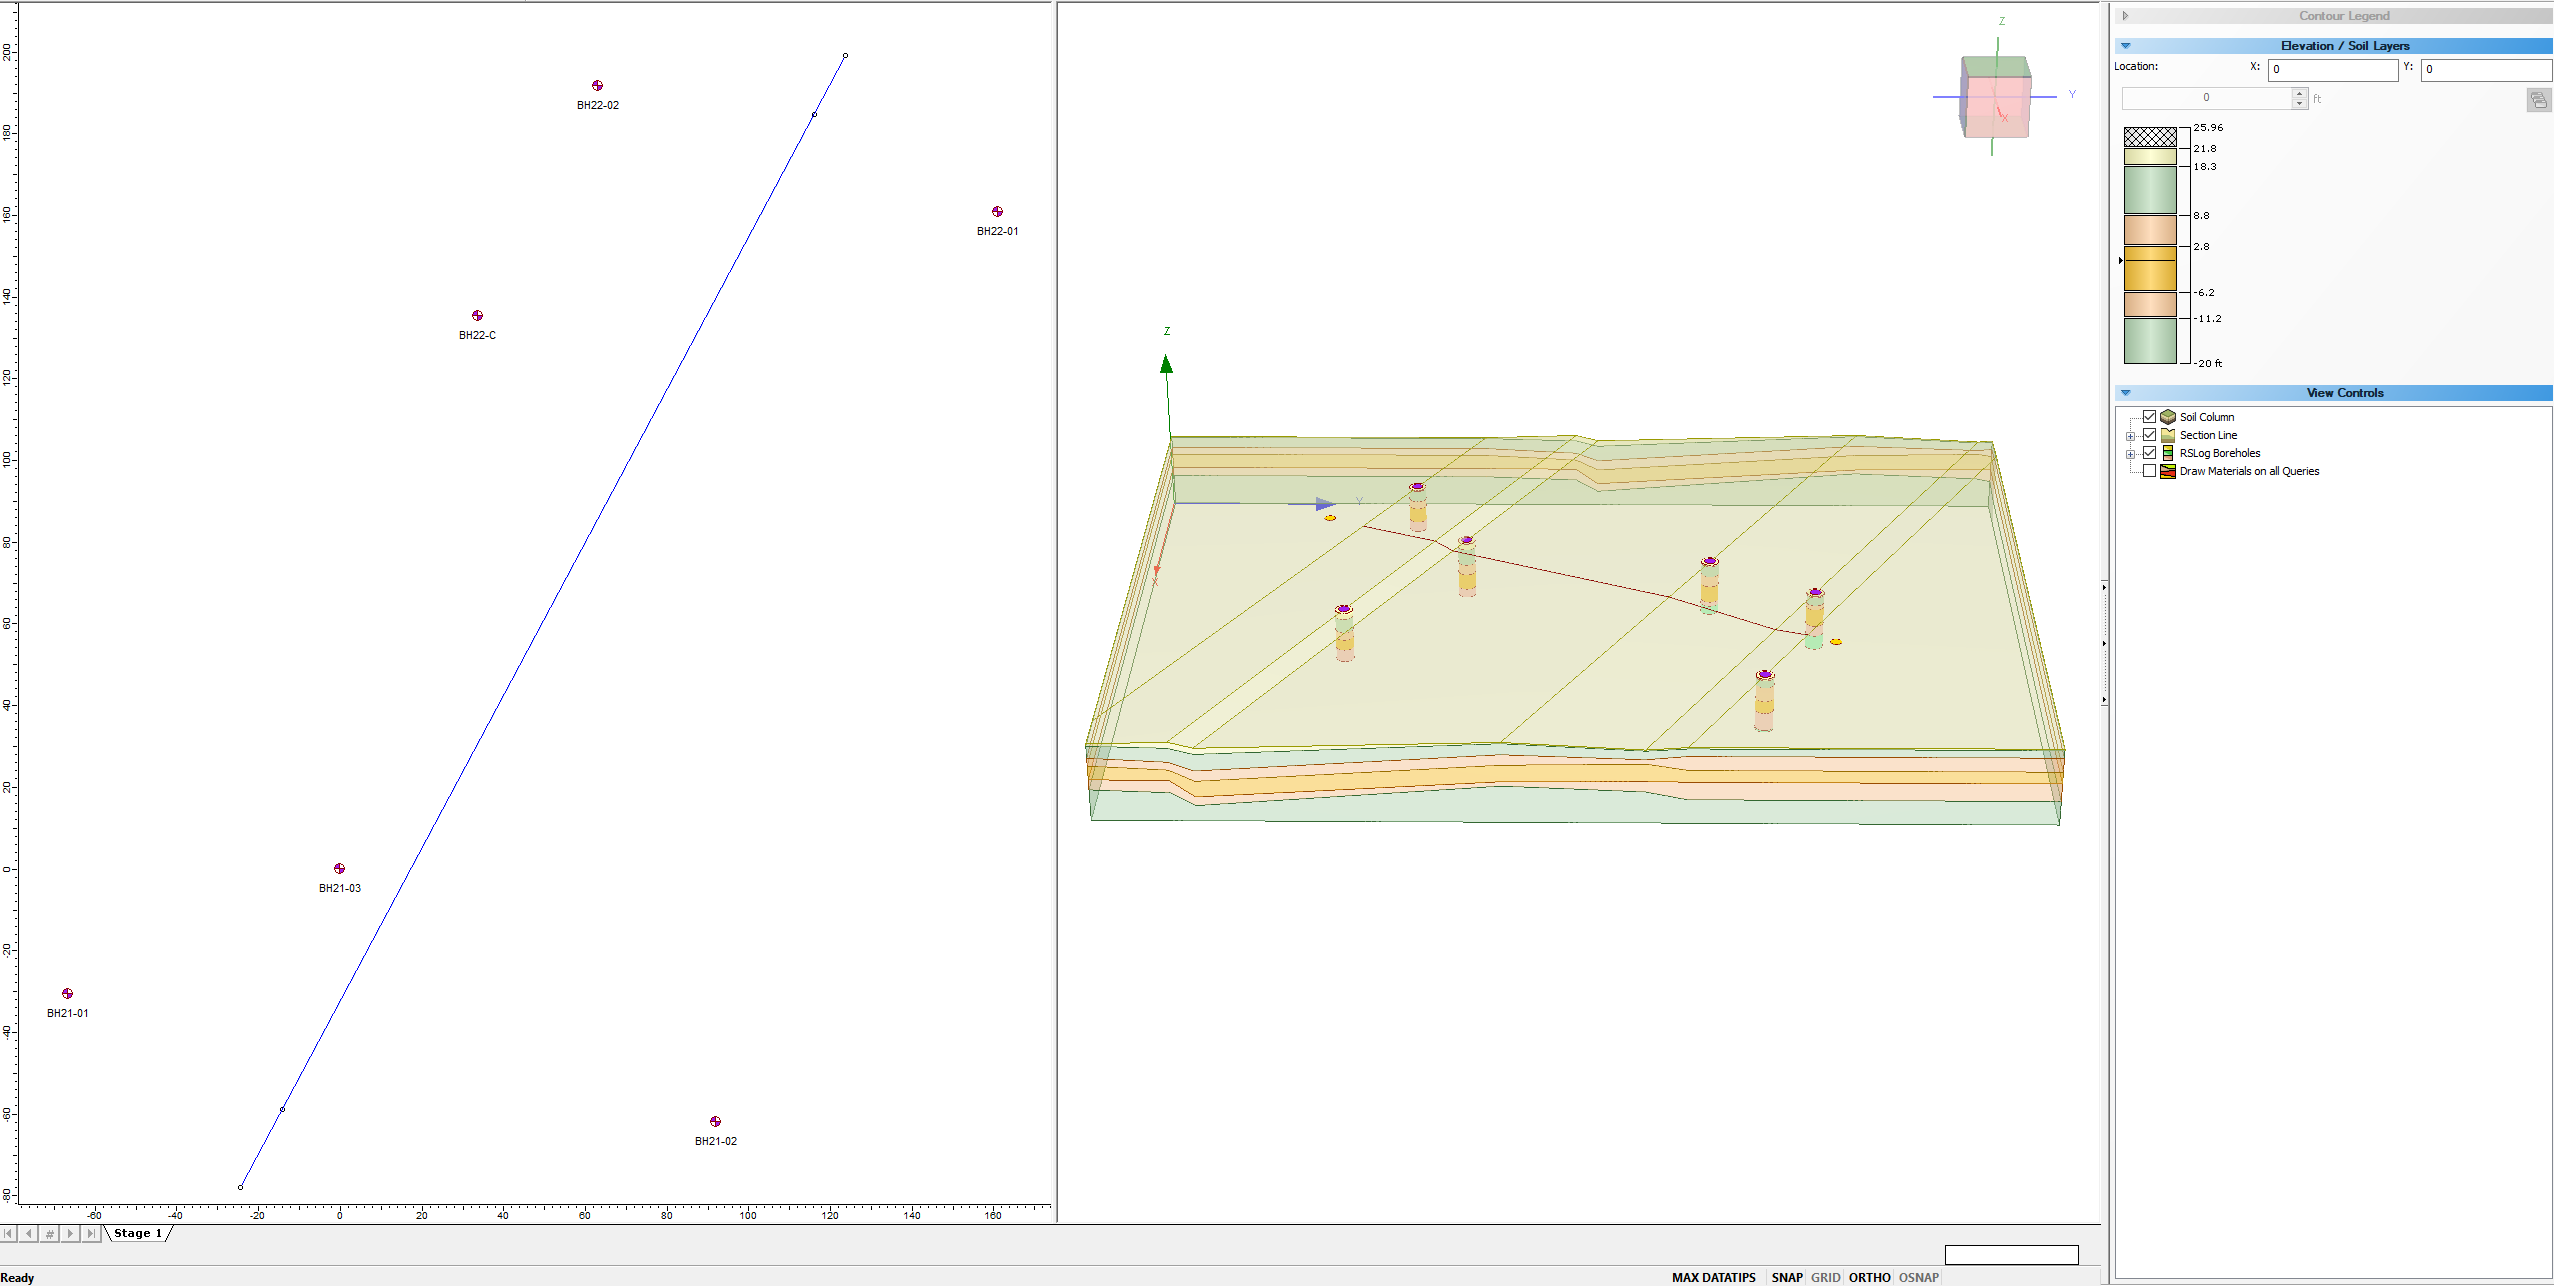
Task: Collapse the Elevation / Soil Layers panel
Action: point(2126,46)
